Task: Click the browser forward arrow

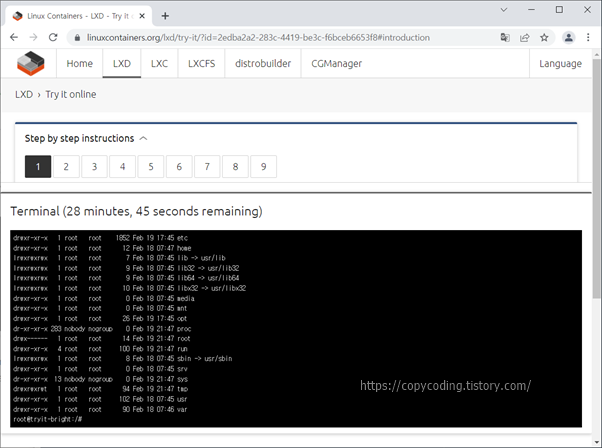Action: [33, 37]
